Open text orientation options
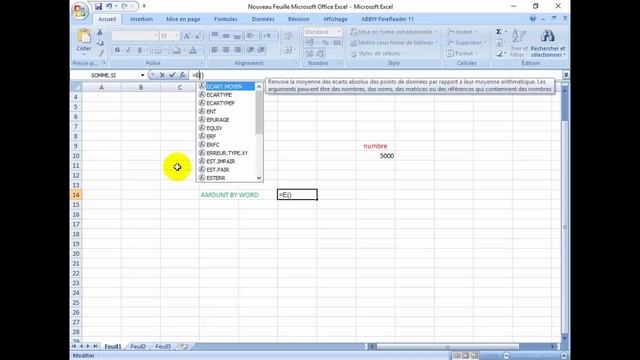 point(251,36)
